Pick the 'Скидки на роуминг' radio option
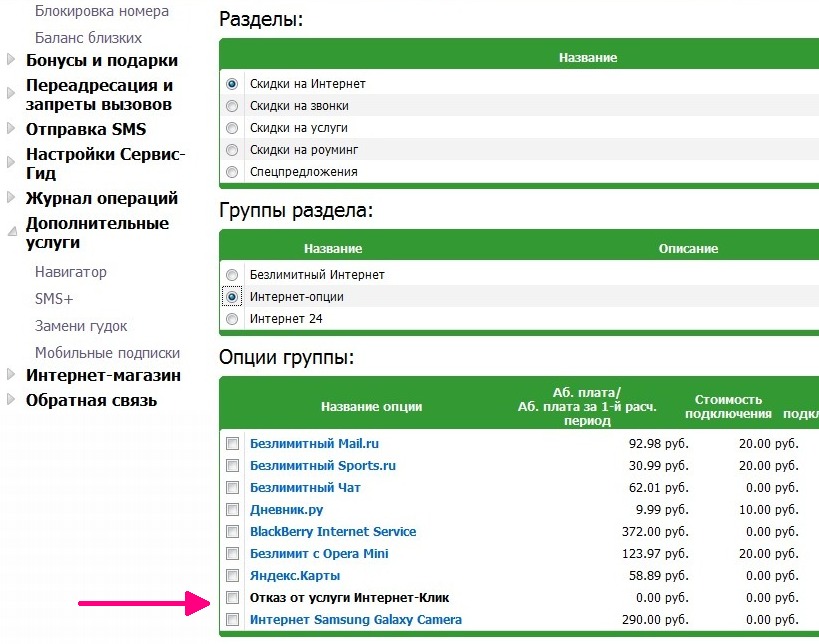Screen dimensions: 819x644 pos(232,150)
